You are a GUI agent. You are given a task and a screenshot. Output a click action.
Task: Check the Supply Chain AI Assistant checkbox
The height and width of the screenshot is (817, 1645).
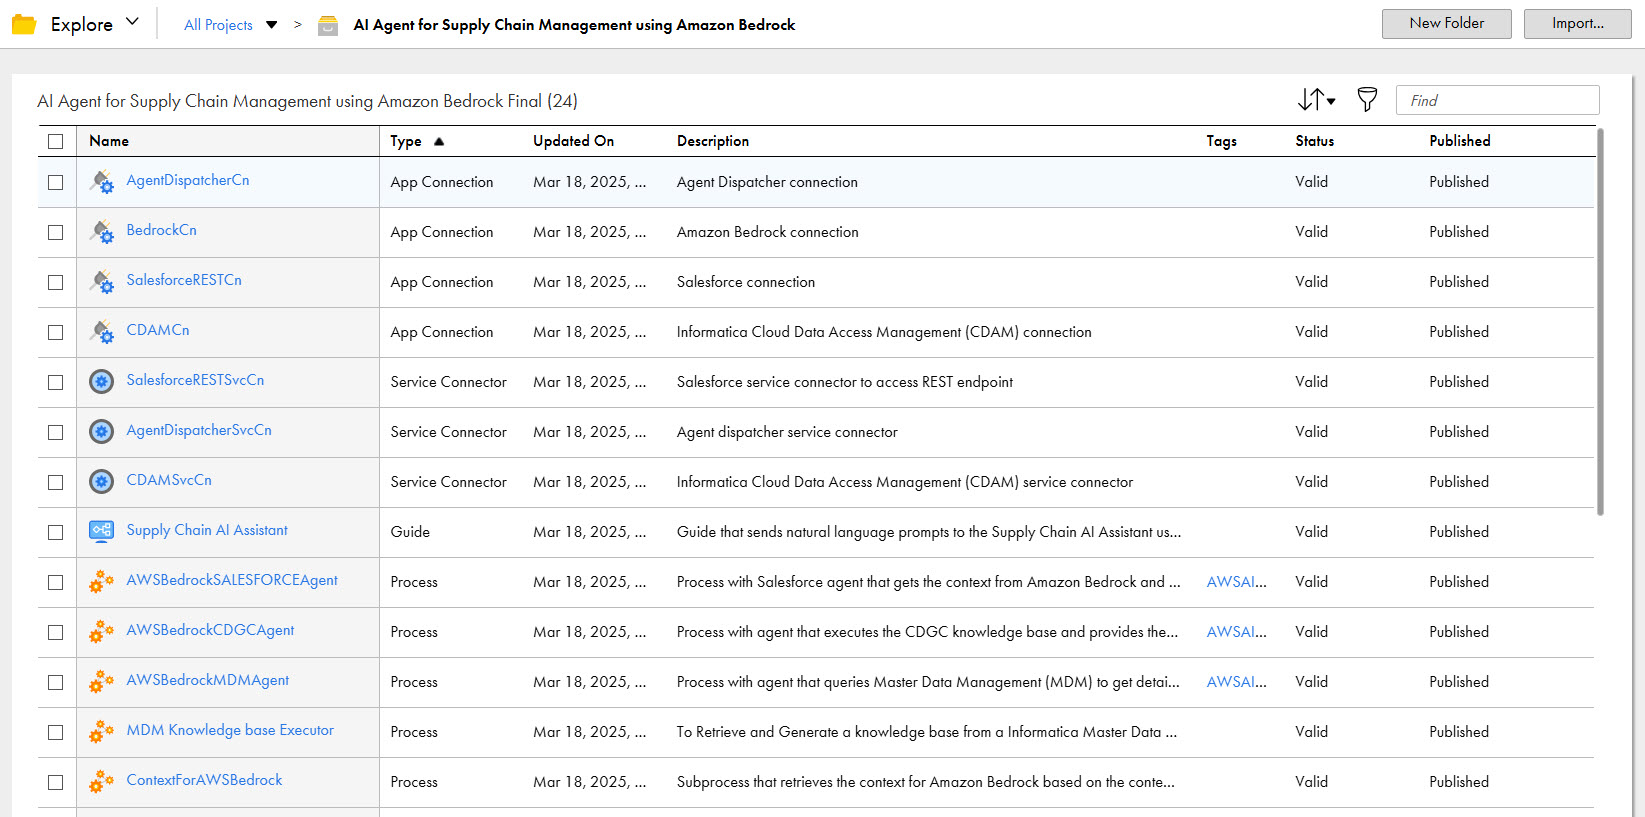tap(56, 532)
